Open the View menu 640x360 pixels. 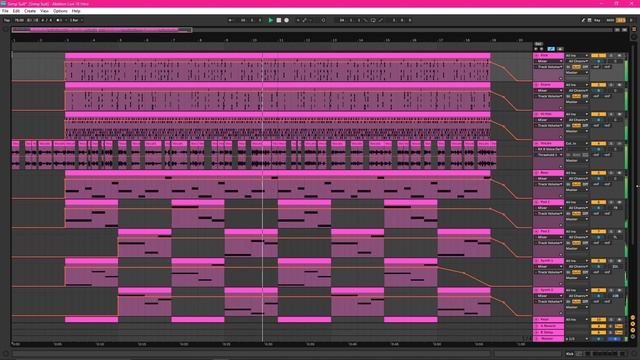pos(44,11)
